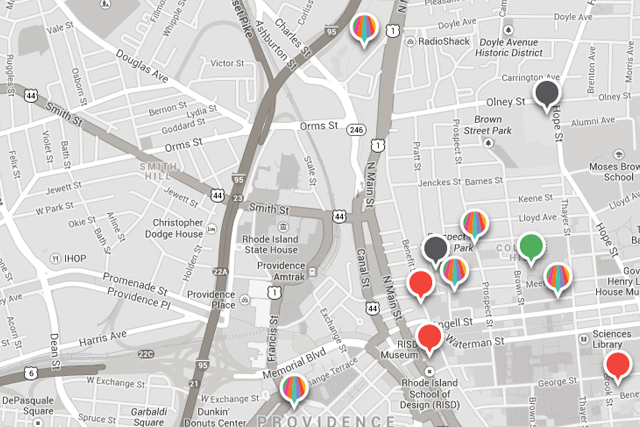The height and width of the screenshot is (427, 640).
Task: Click the red marker near Sciences Library
Action: click(x=618, y=365)
